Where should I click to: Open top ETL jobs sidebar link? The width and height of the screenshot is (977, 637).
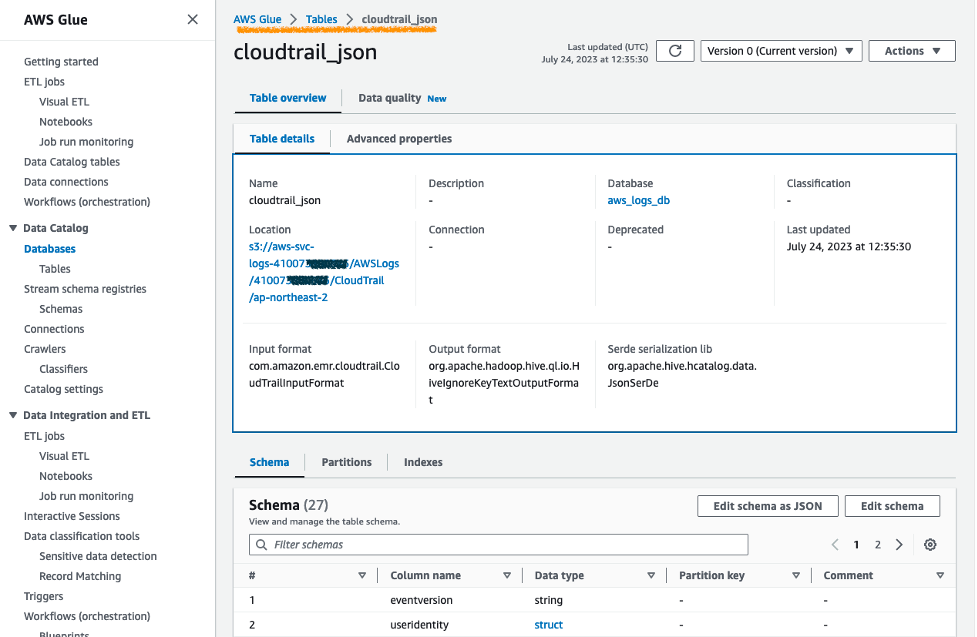point(44,82)
